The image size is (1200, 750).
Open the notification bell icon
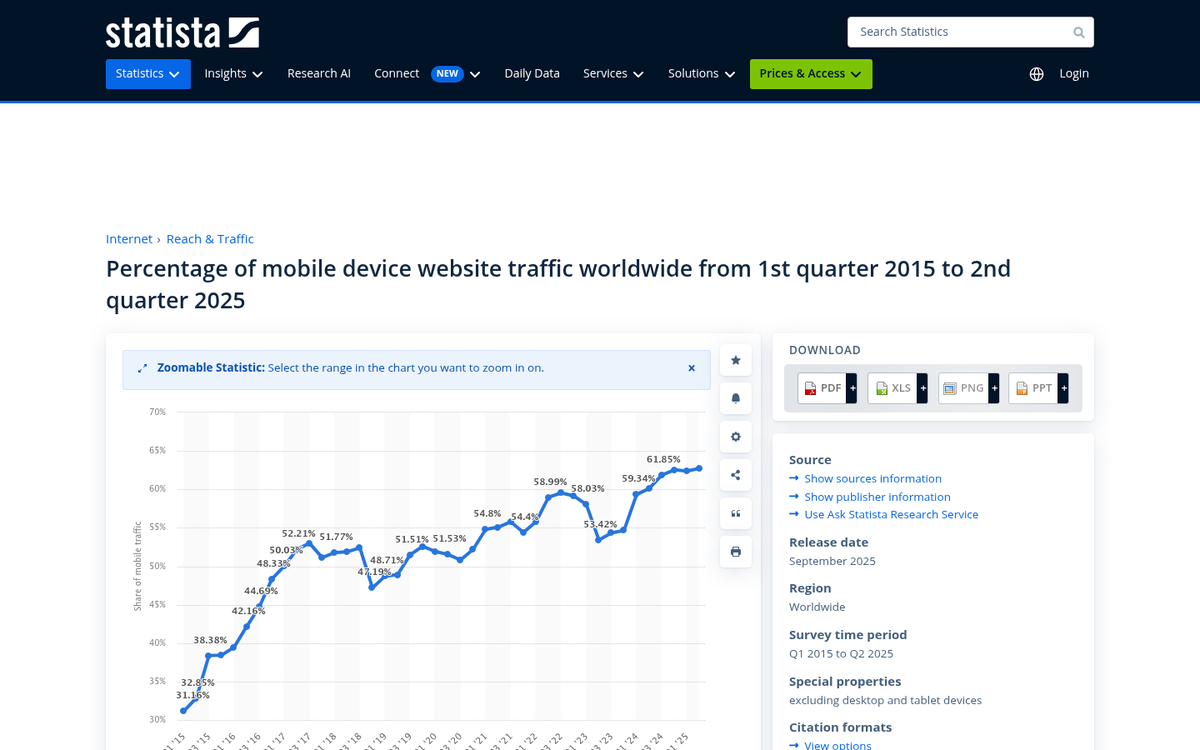tap(735, 398)
